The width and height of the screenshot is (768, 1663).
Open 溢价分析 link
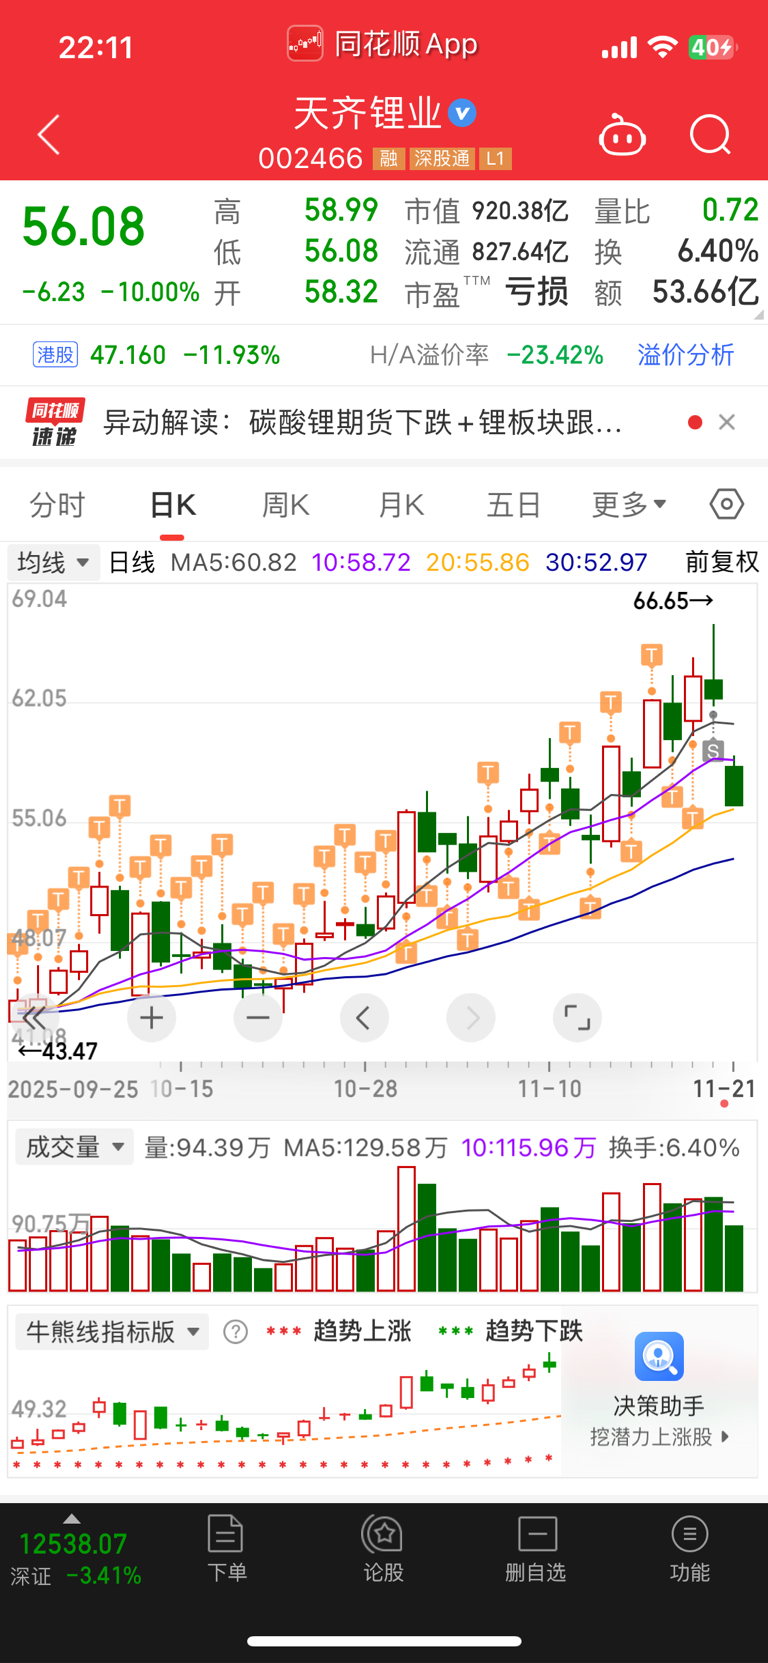click(686, 355)
